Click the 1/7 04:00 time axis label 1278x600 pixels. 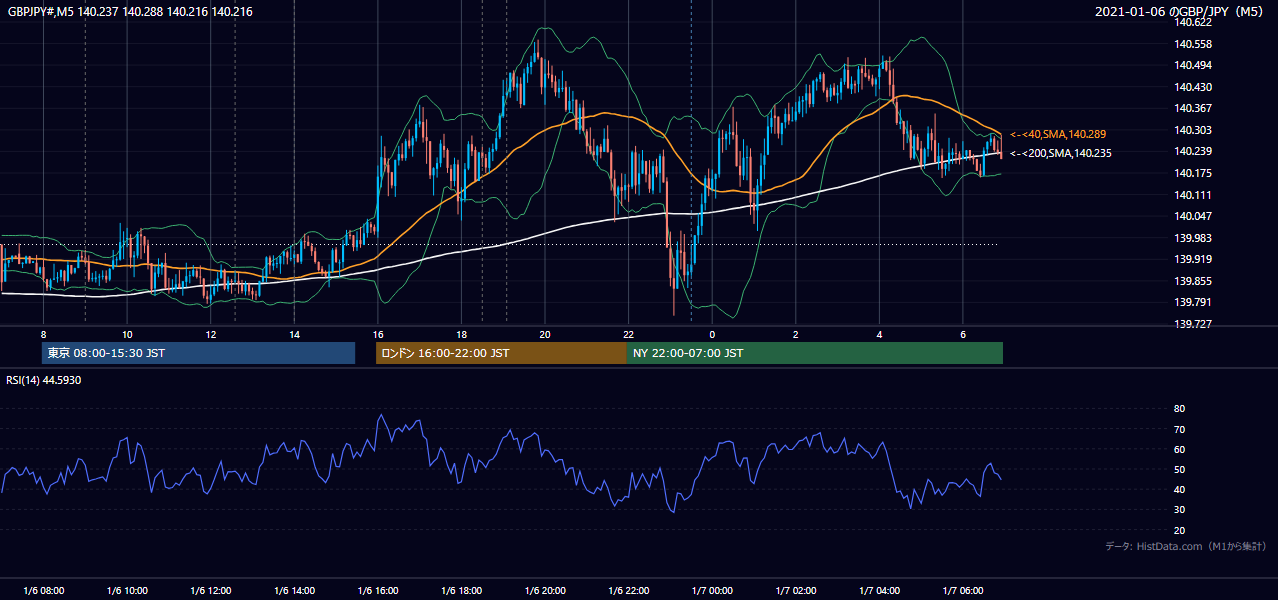click(880, 591)
